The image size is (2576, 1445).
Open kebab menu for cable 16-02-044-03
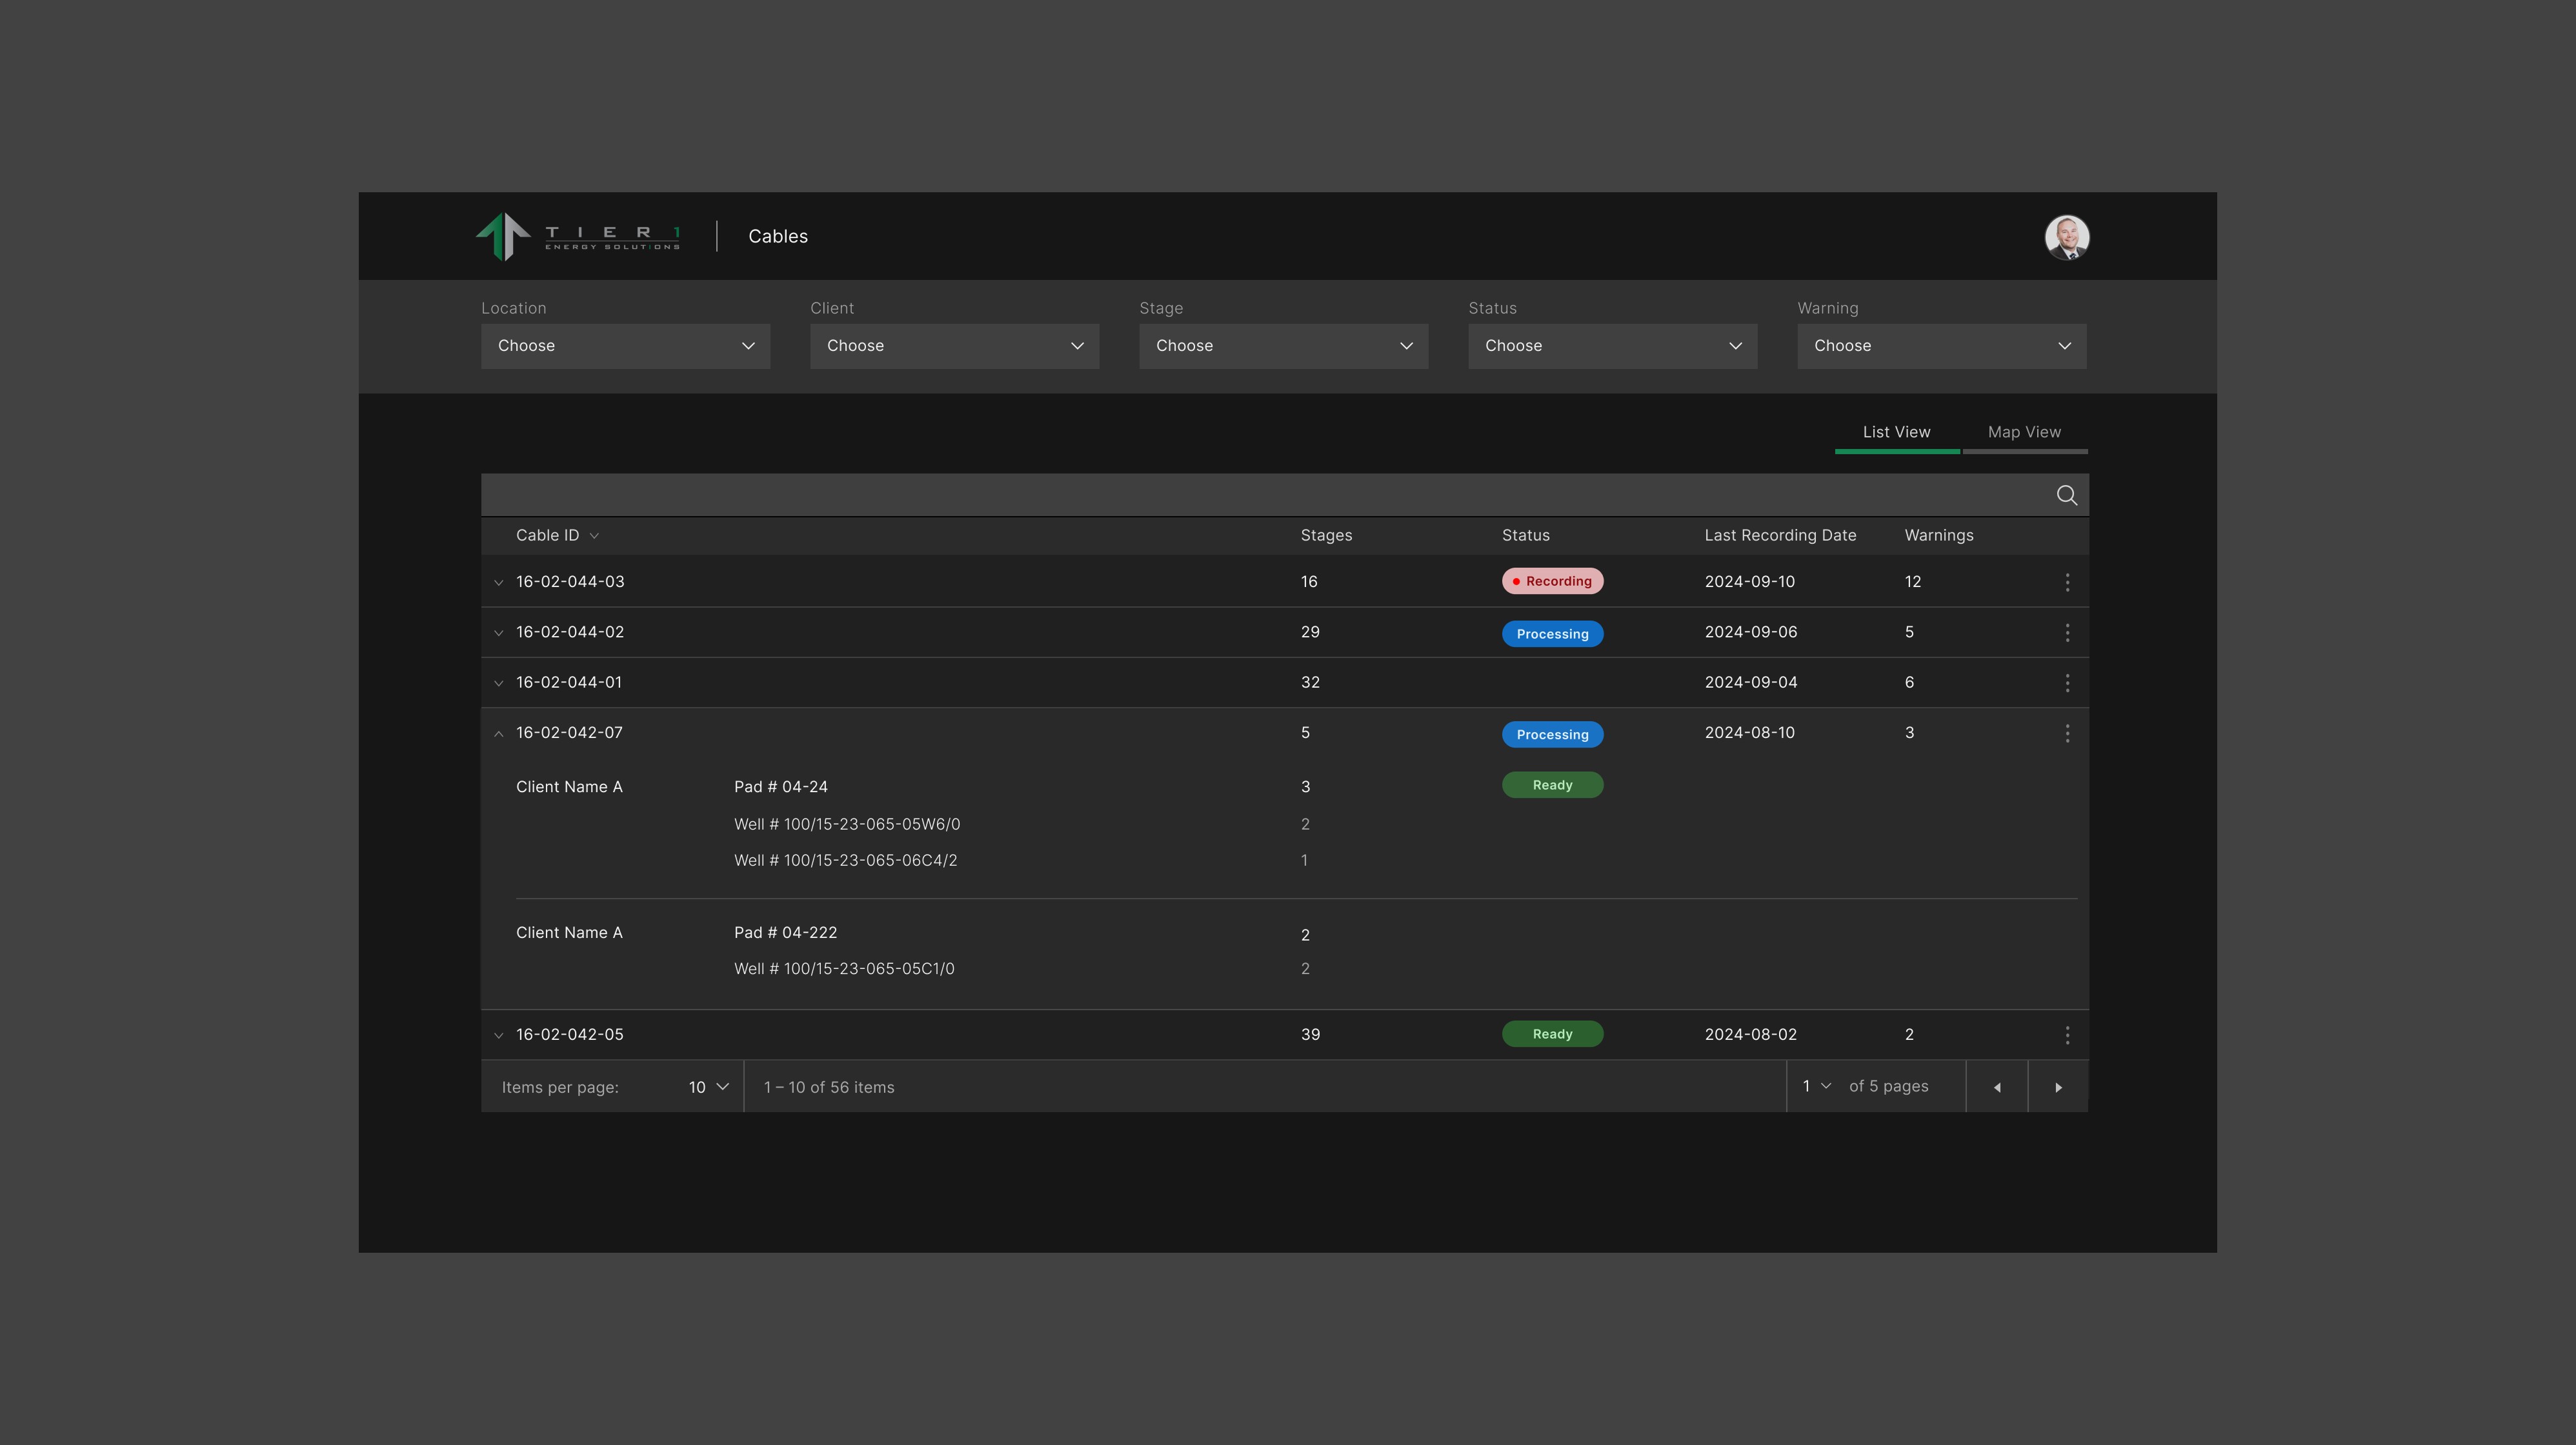tap(2067, 582)
